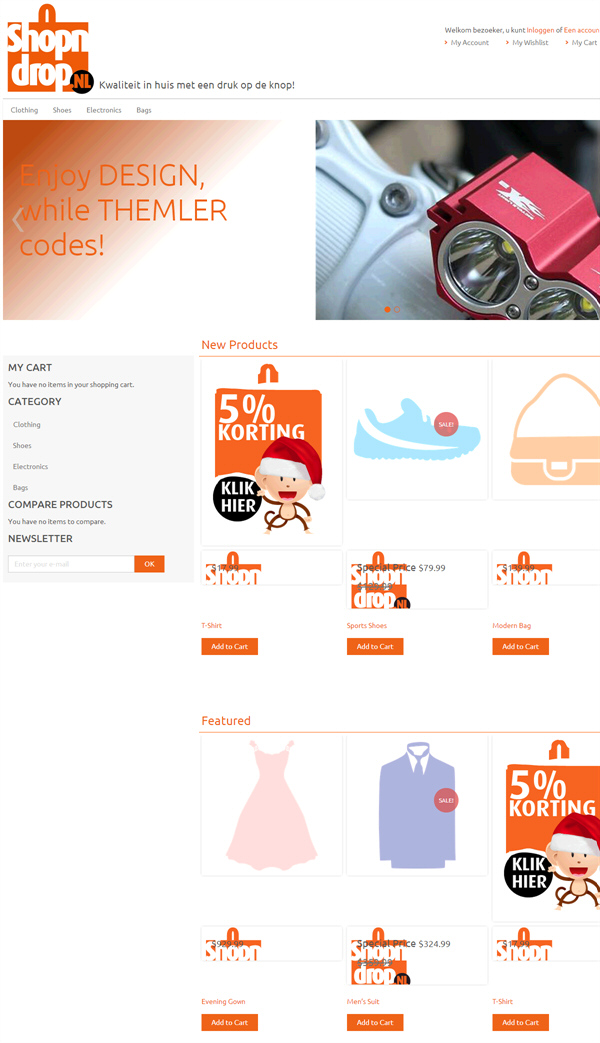Open the Men's Suit product image
The height and width of the screenshot is (1043, 600).
pos(417,806)
